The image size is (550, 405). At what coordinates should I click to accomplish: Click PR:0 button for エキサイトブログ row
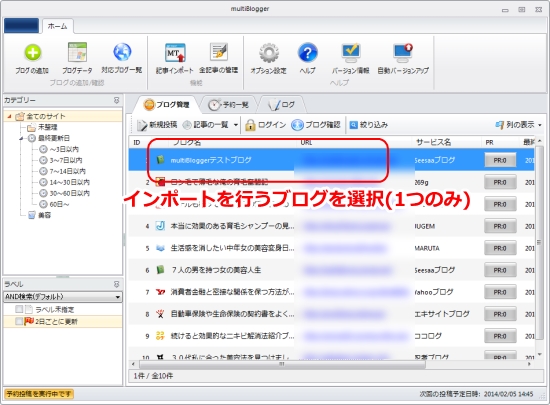pyautogui.click(x=500, y=314)
